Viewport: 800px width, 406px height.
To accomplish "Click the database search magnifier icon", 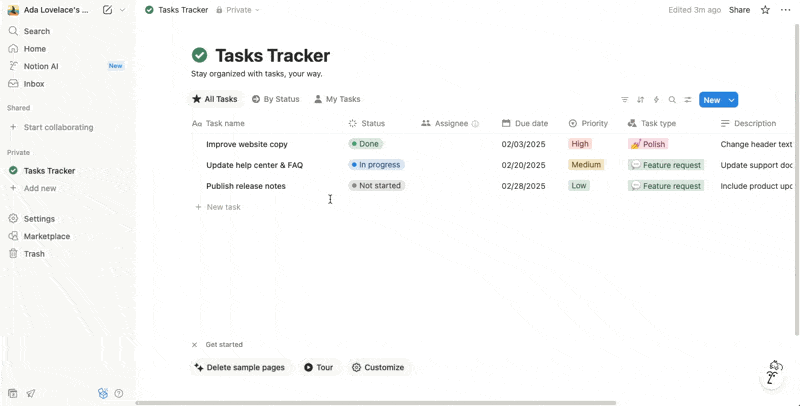I will (x=672, y=100).
